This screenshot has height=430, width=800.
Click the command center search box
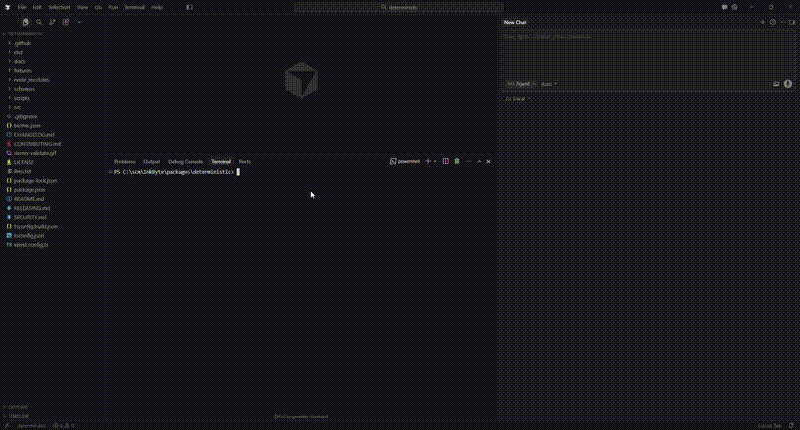pos(399,7)
